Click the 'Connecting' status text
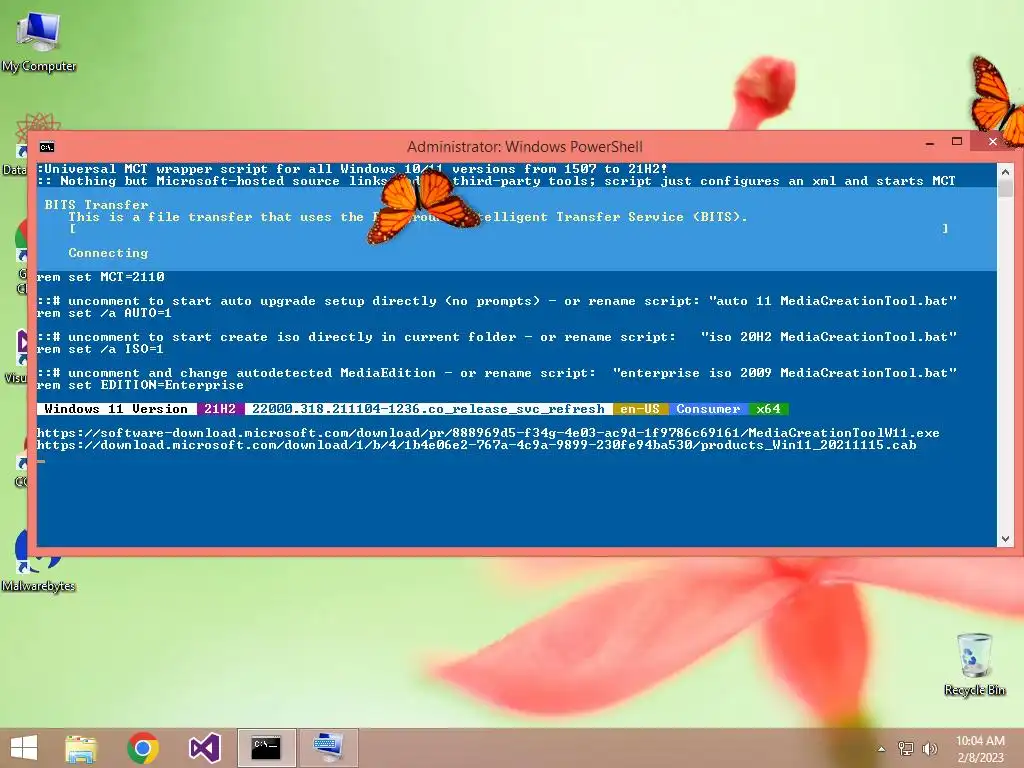 [108, 253]
